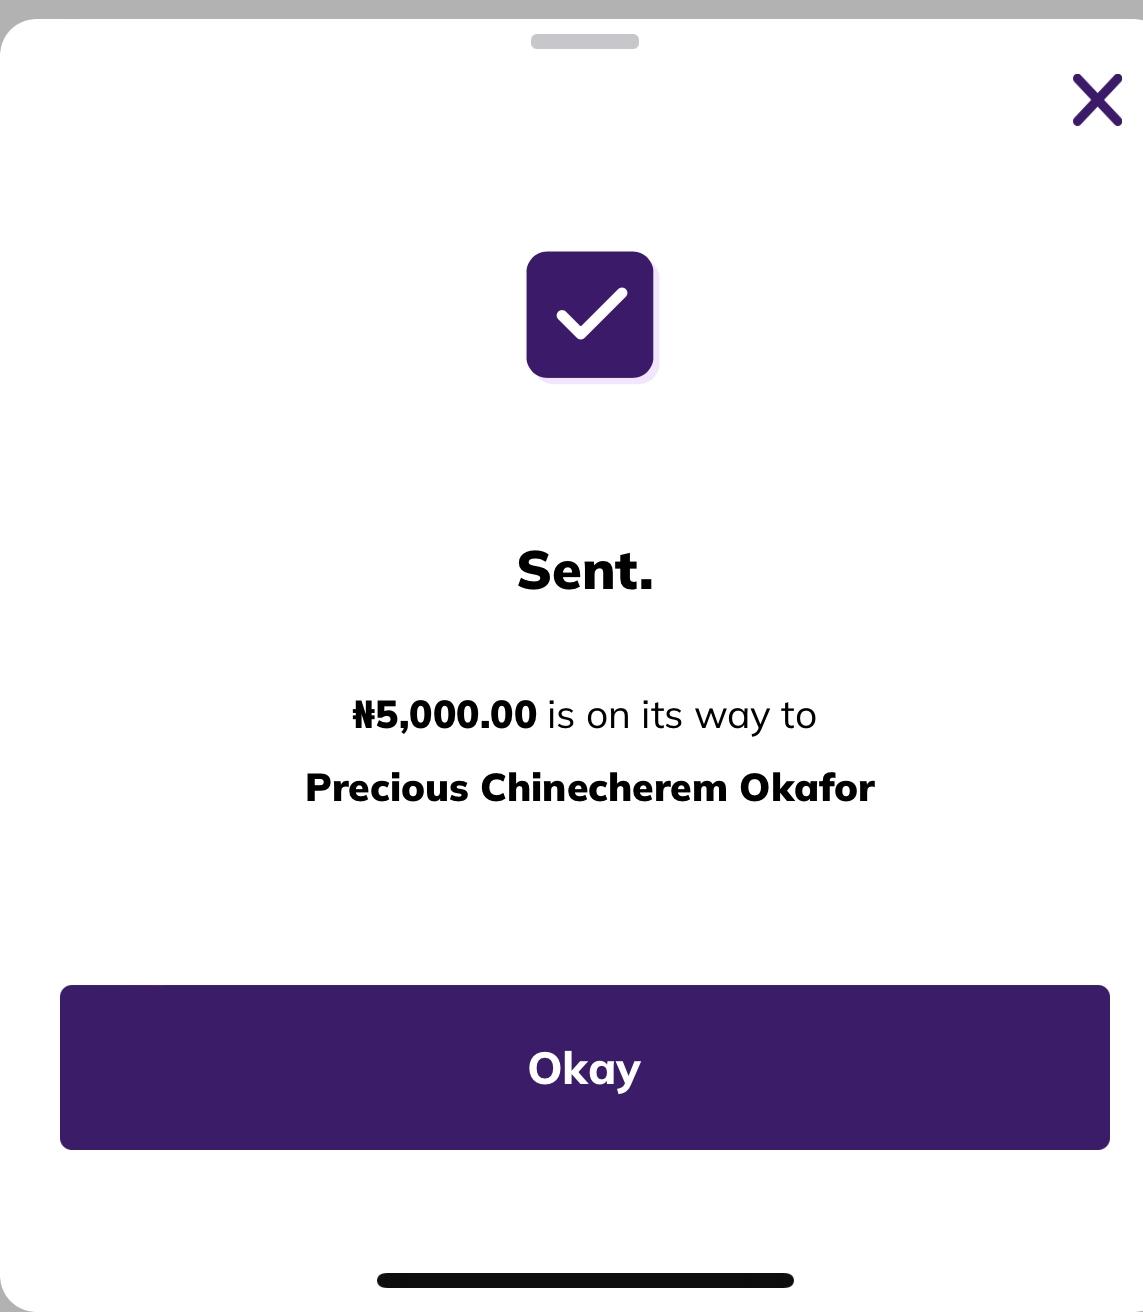Acknowledge the sent message with Okay
Viewport: 1143px width, 1312px height.
(585, 1068)
